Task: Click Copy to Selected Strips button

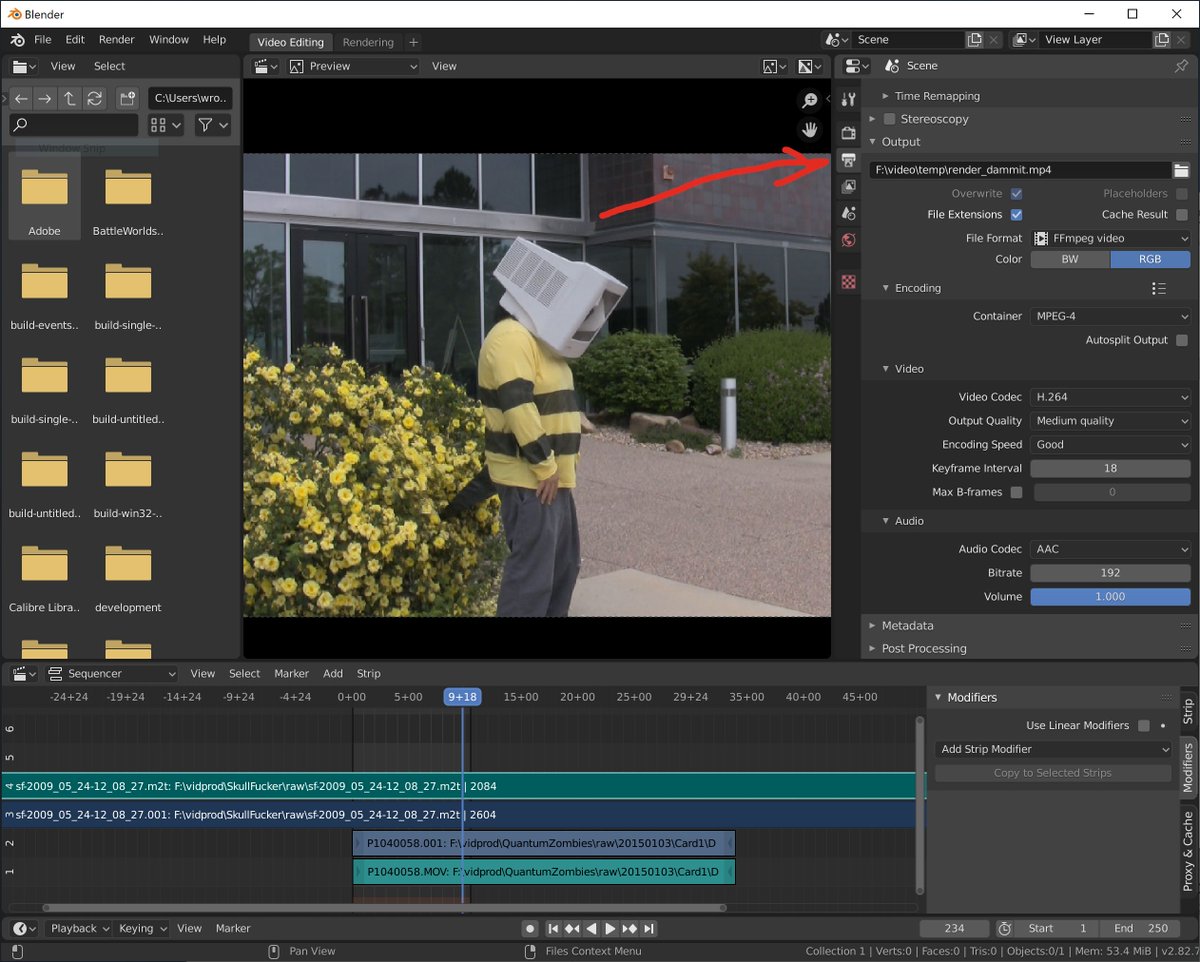Action: (x=1053, y=773)
